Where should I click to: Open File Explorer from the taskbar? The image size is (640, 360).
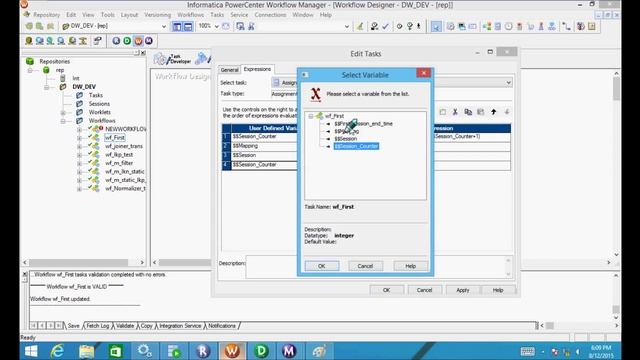86,351
